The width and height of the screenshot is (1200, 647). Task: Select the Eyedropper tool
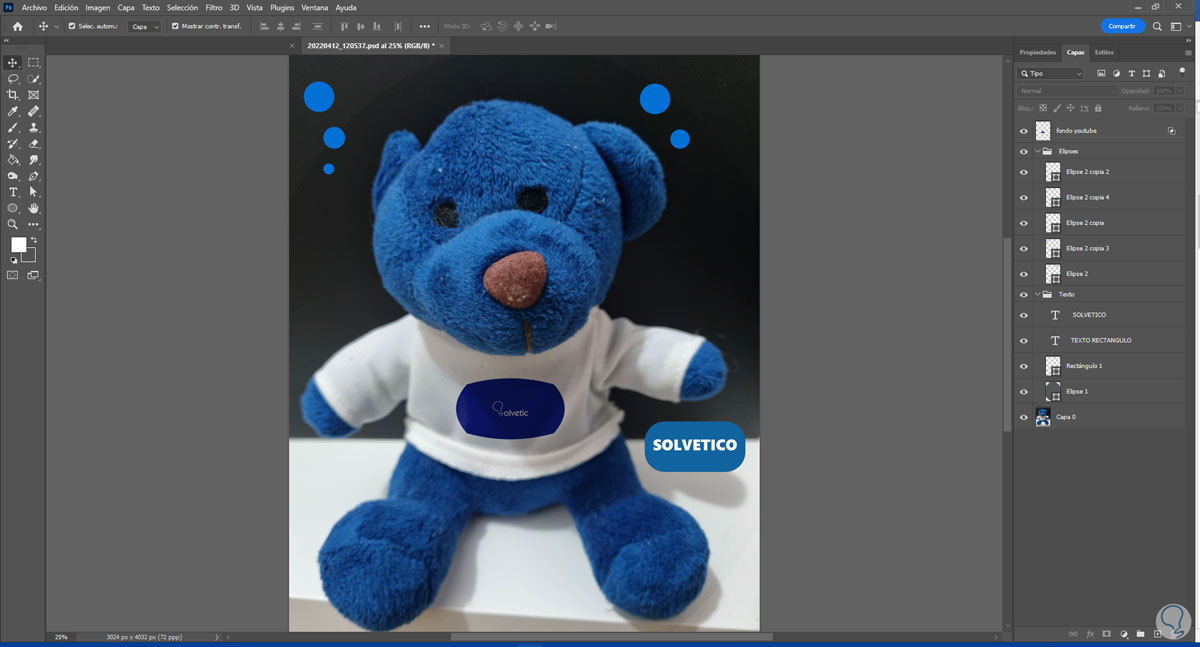coord(13,111)
